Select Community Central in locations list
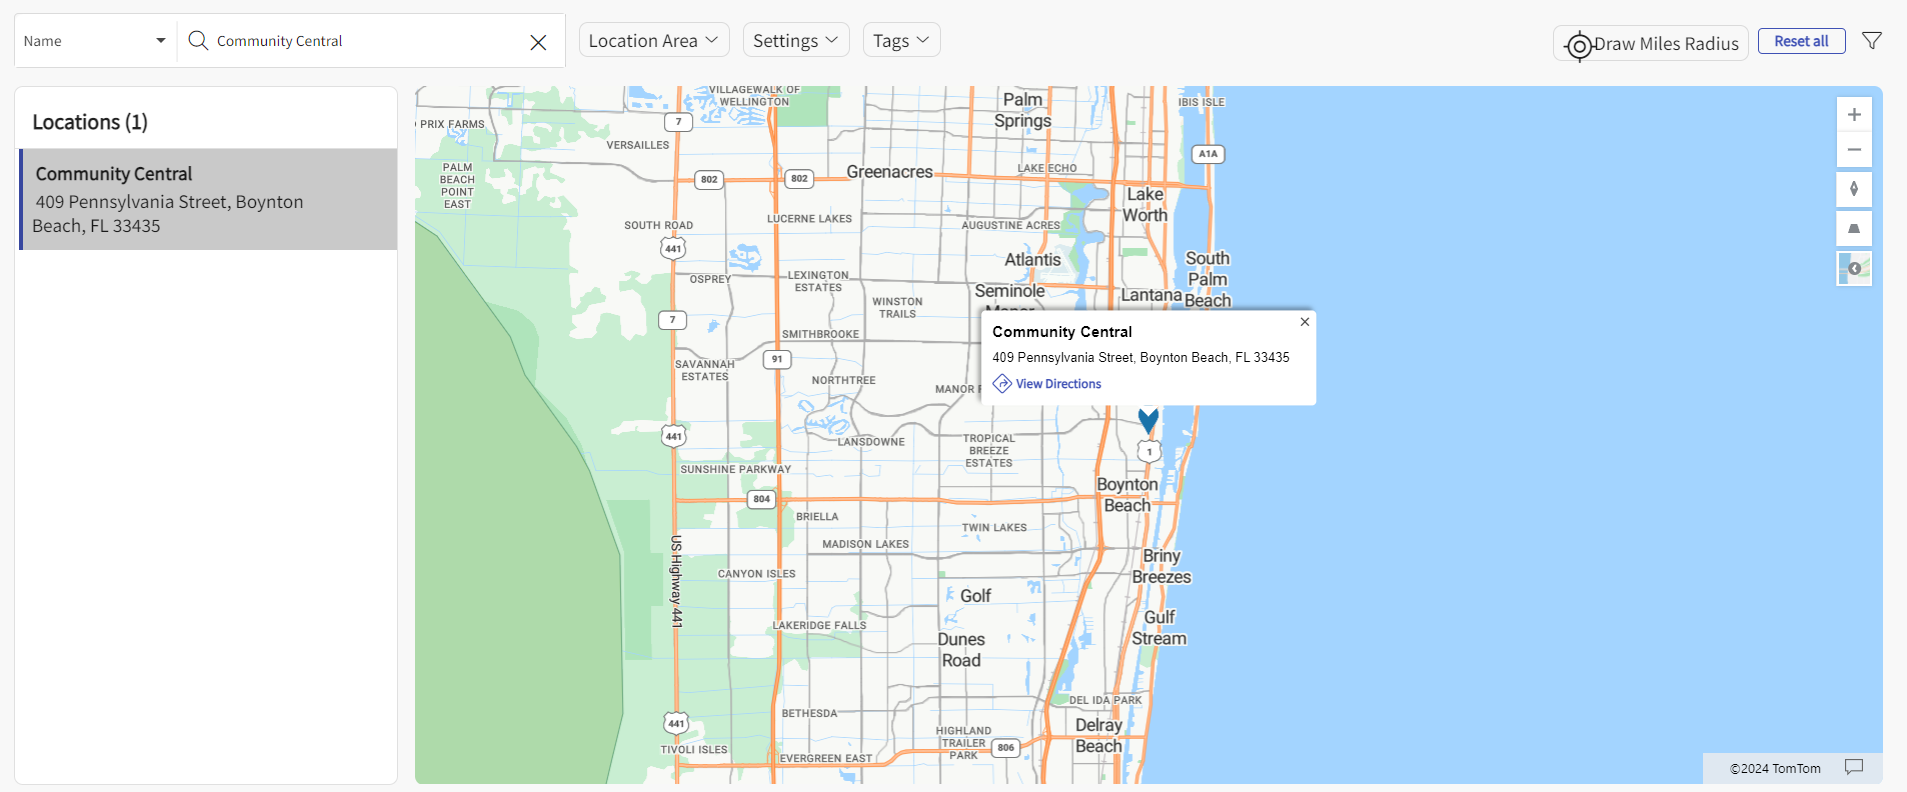The image size is (1907, 792). point(208,199)
